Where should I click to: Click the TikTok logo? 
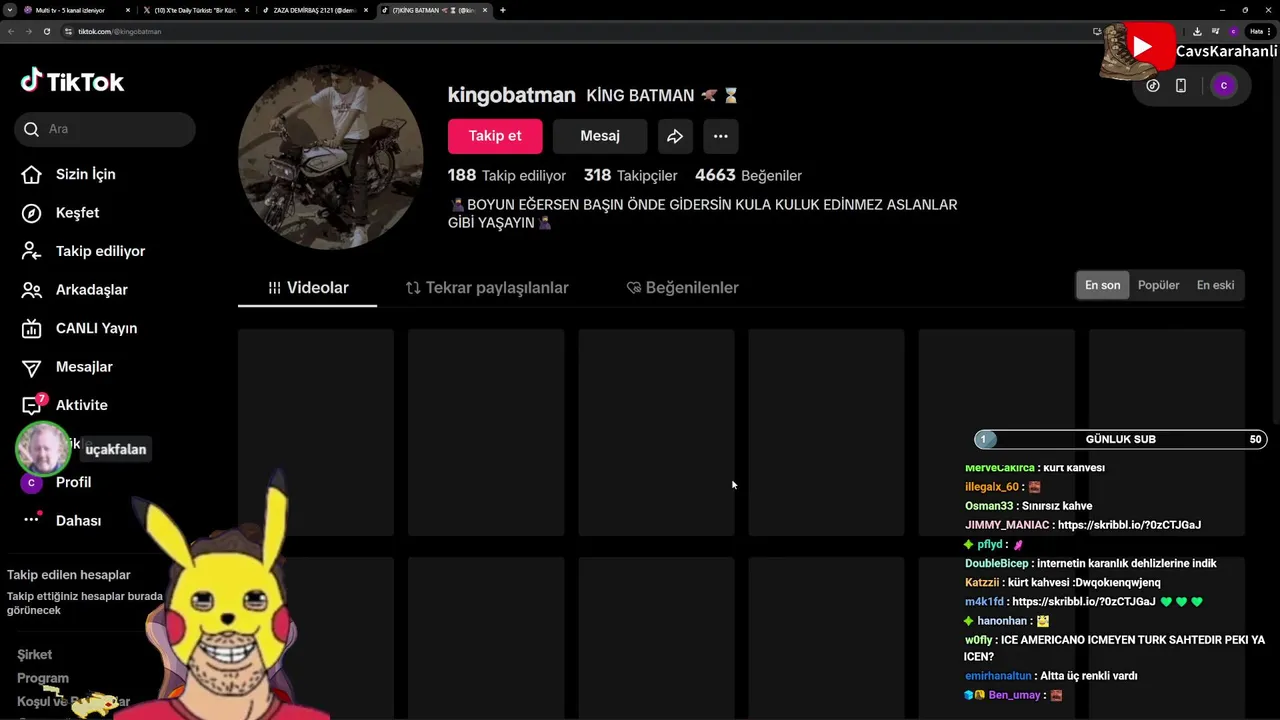[x=72, y=82]
